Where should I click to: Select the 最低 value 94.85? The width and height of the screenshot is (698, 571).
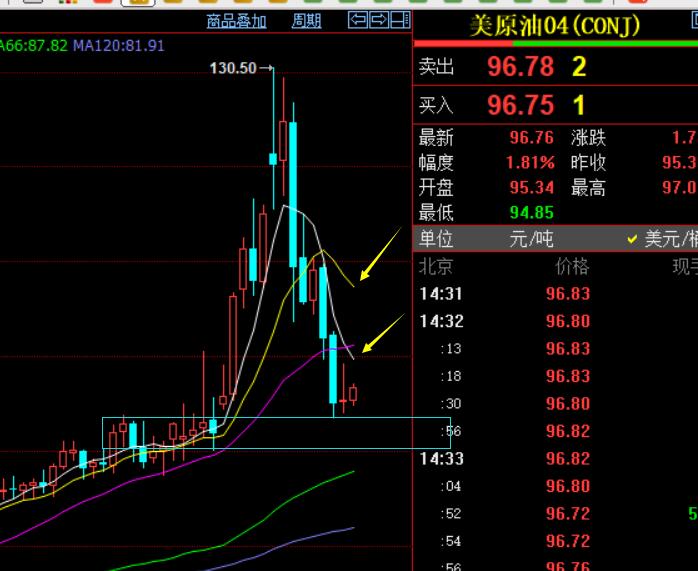pos(532,213)
